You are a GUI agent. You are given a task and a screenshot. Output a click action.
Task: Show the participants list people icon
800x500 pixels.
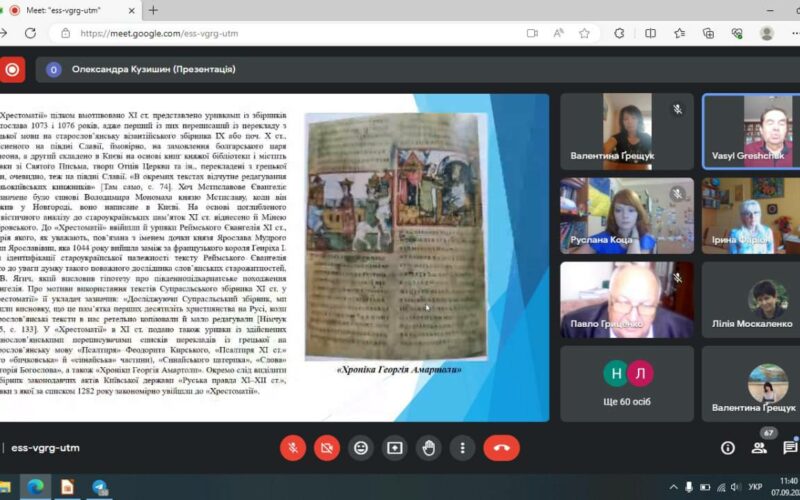759,448
